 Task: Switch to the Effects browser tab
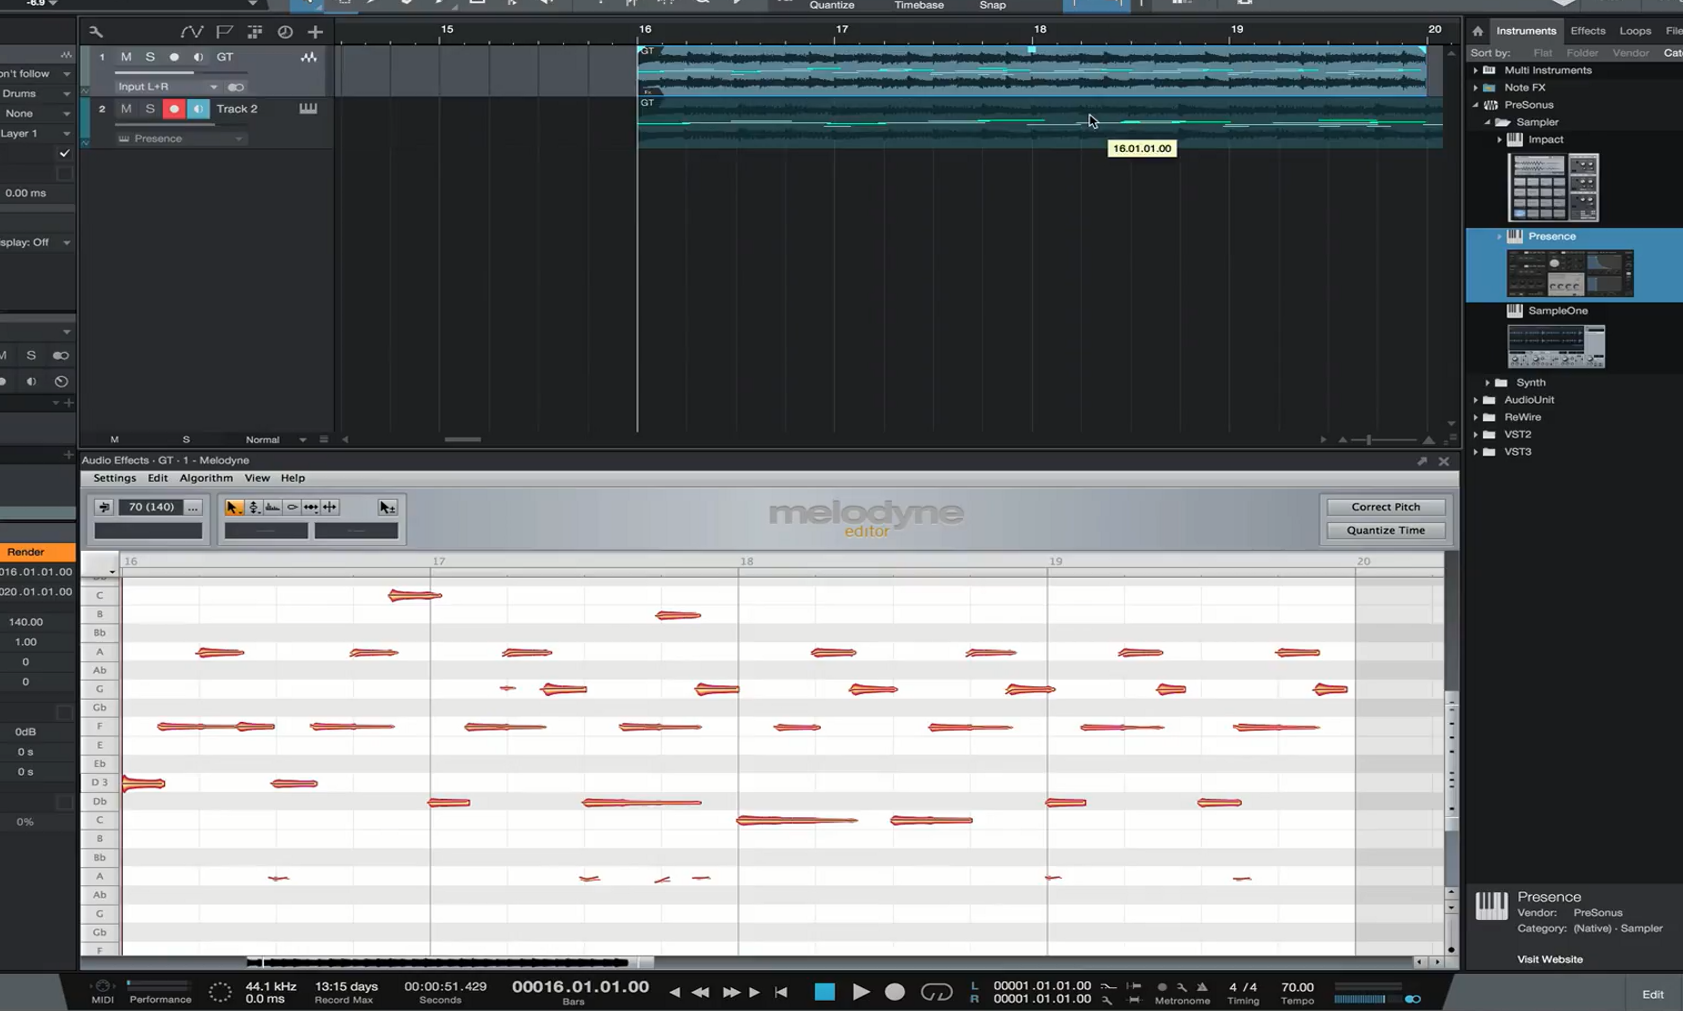point(1587,31)
